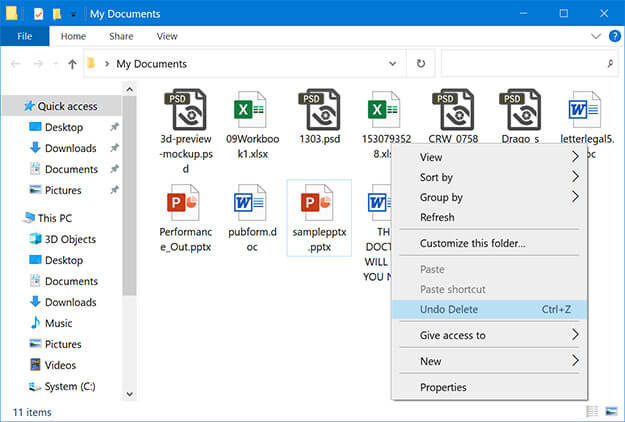Expand the Sort by submenu
Screen dimensions: 625x422
tap(489, 177)
